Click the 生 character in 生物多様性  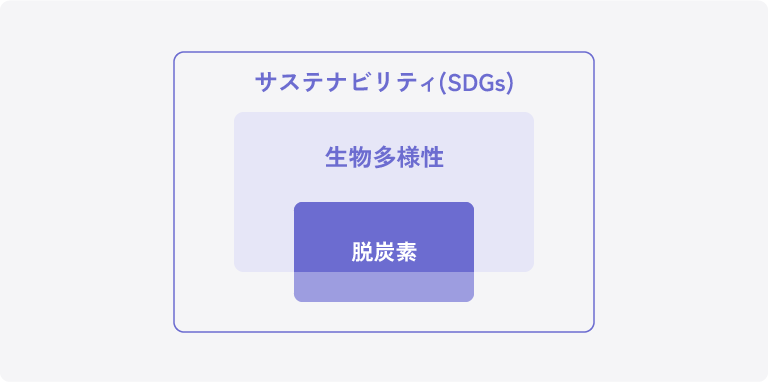click(336, 158)
